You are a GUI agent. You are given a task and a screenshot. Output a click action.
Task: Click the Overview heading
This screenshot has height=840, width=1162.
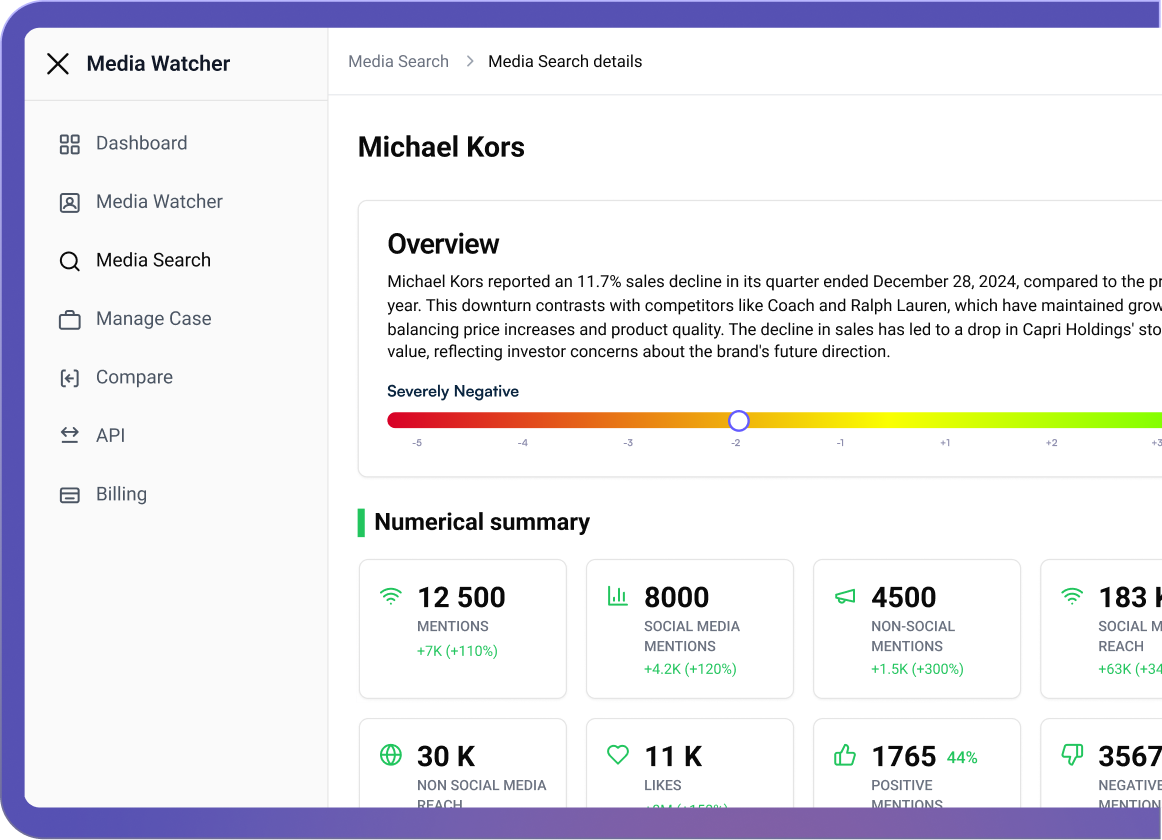(x=443, y=244)
